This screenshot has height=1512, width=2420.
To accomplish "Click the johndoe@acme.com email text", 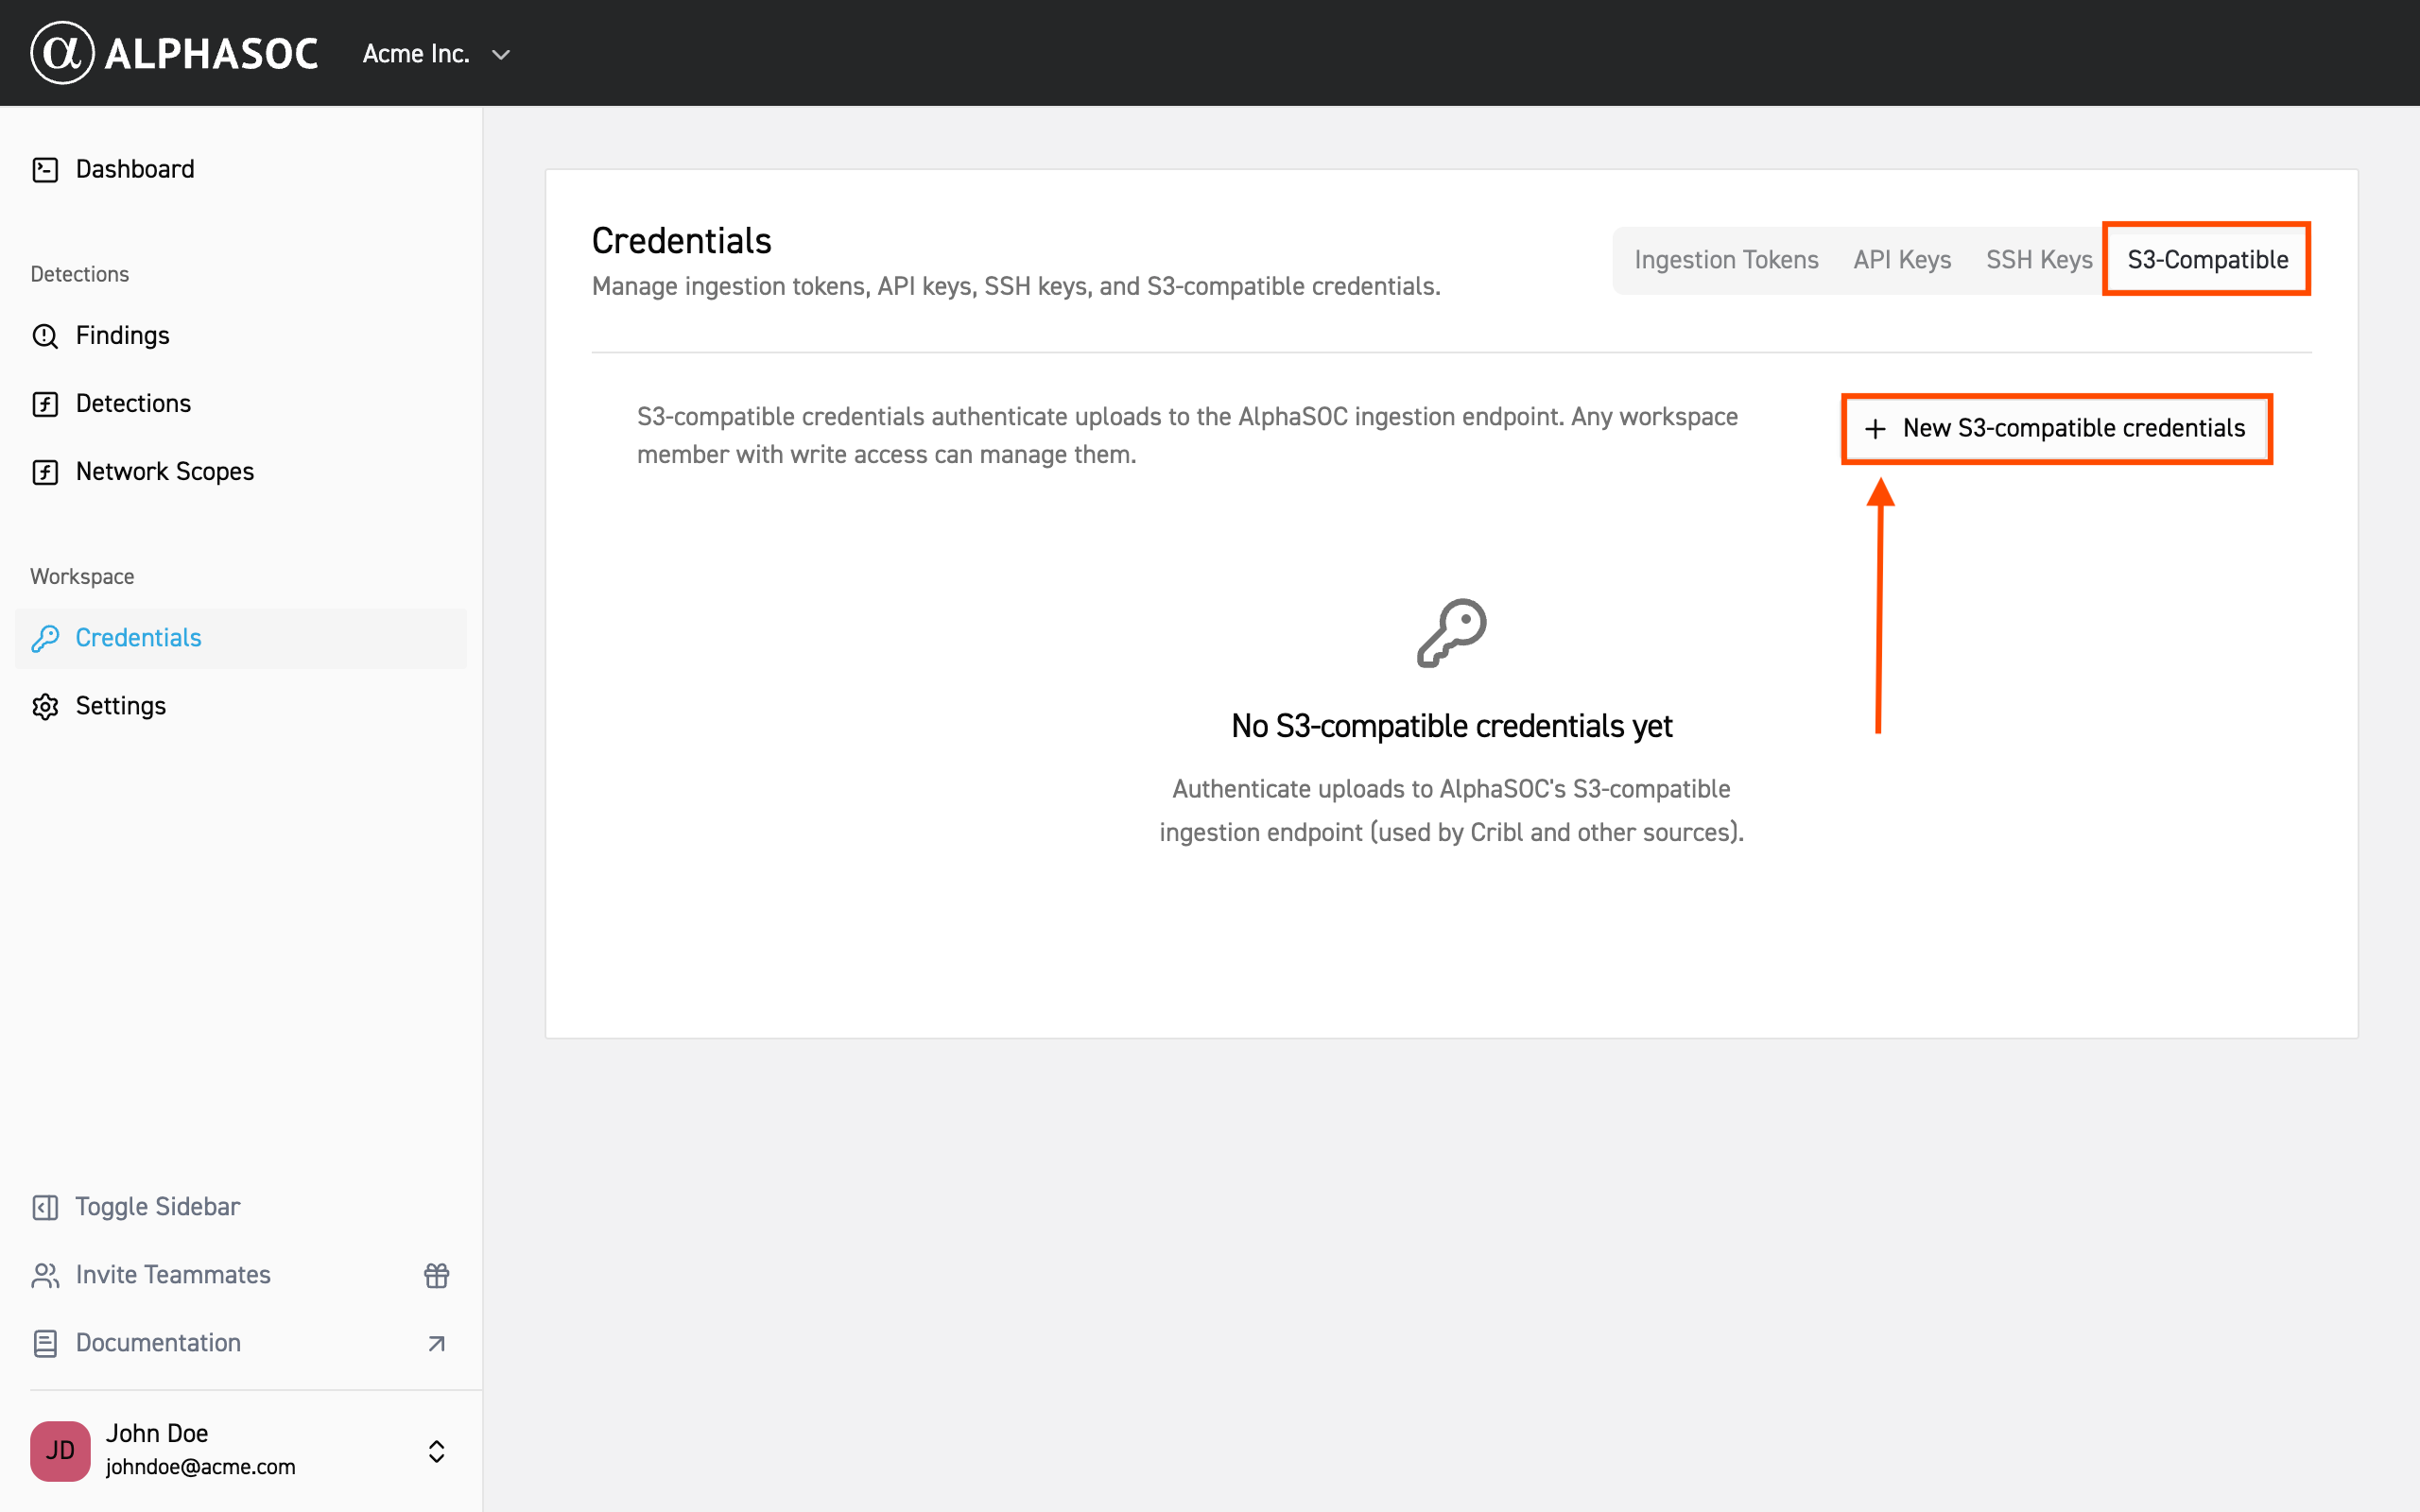I will [x=201, y=1467].
